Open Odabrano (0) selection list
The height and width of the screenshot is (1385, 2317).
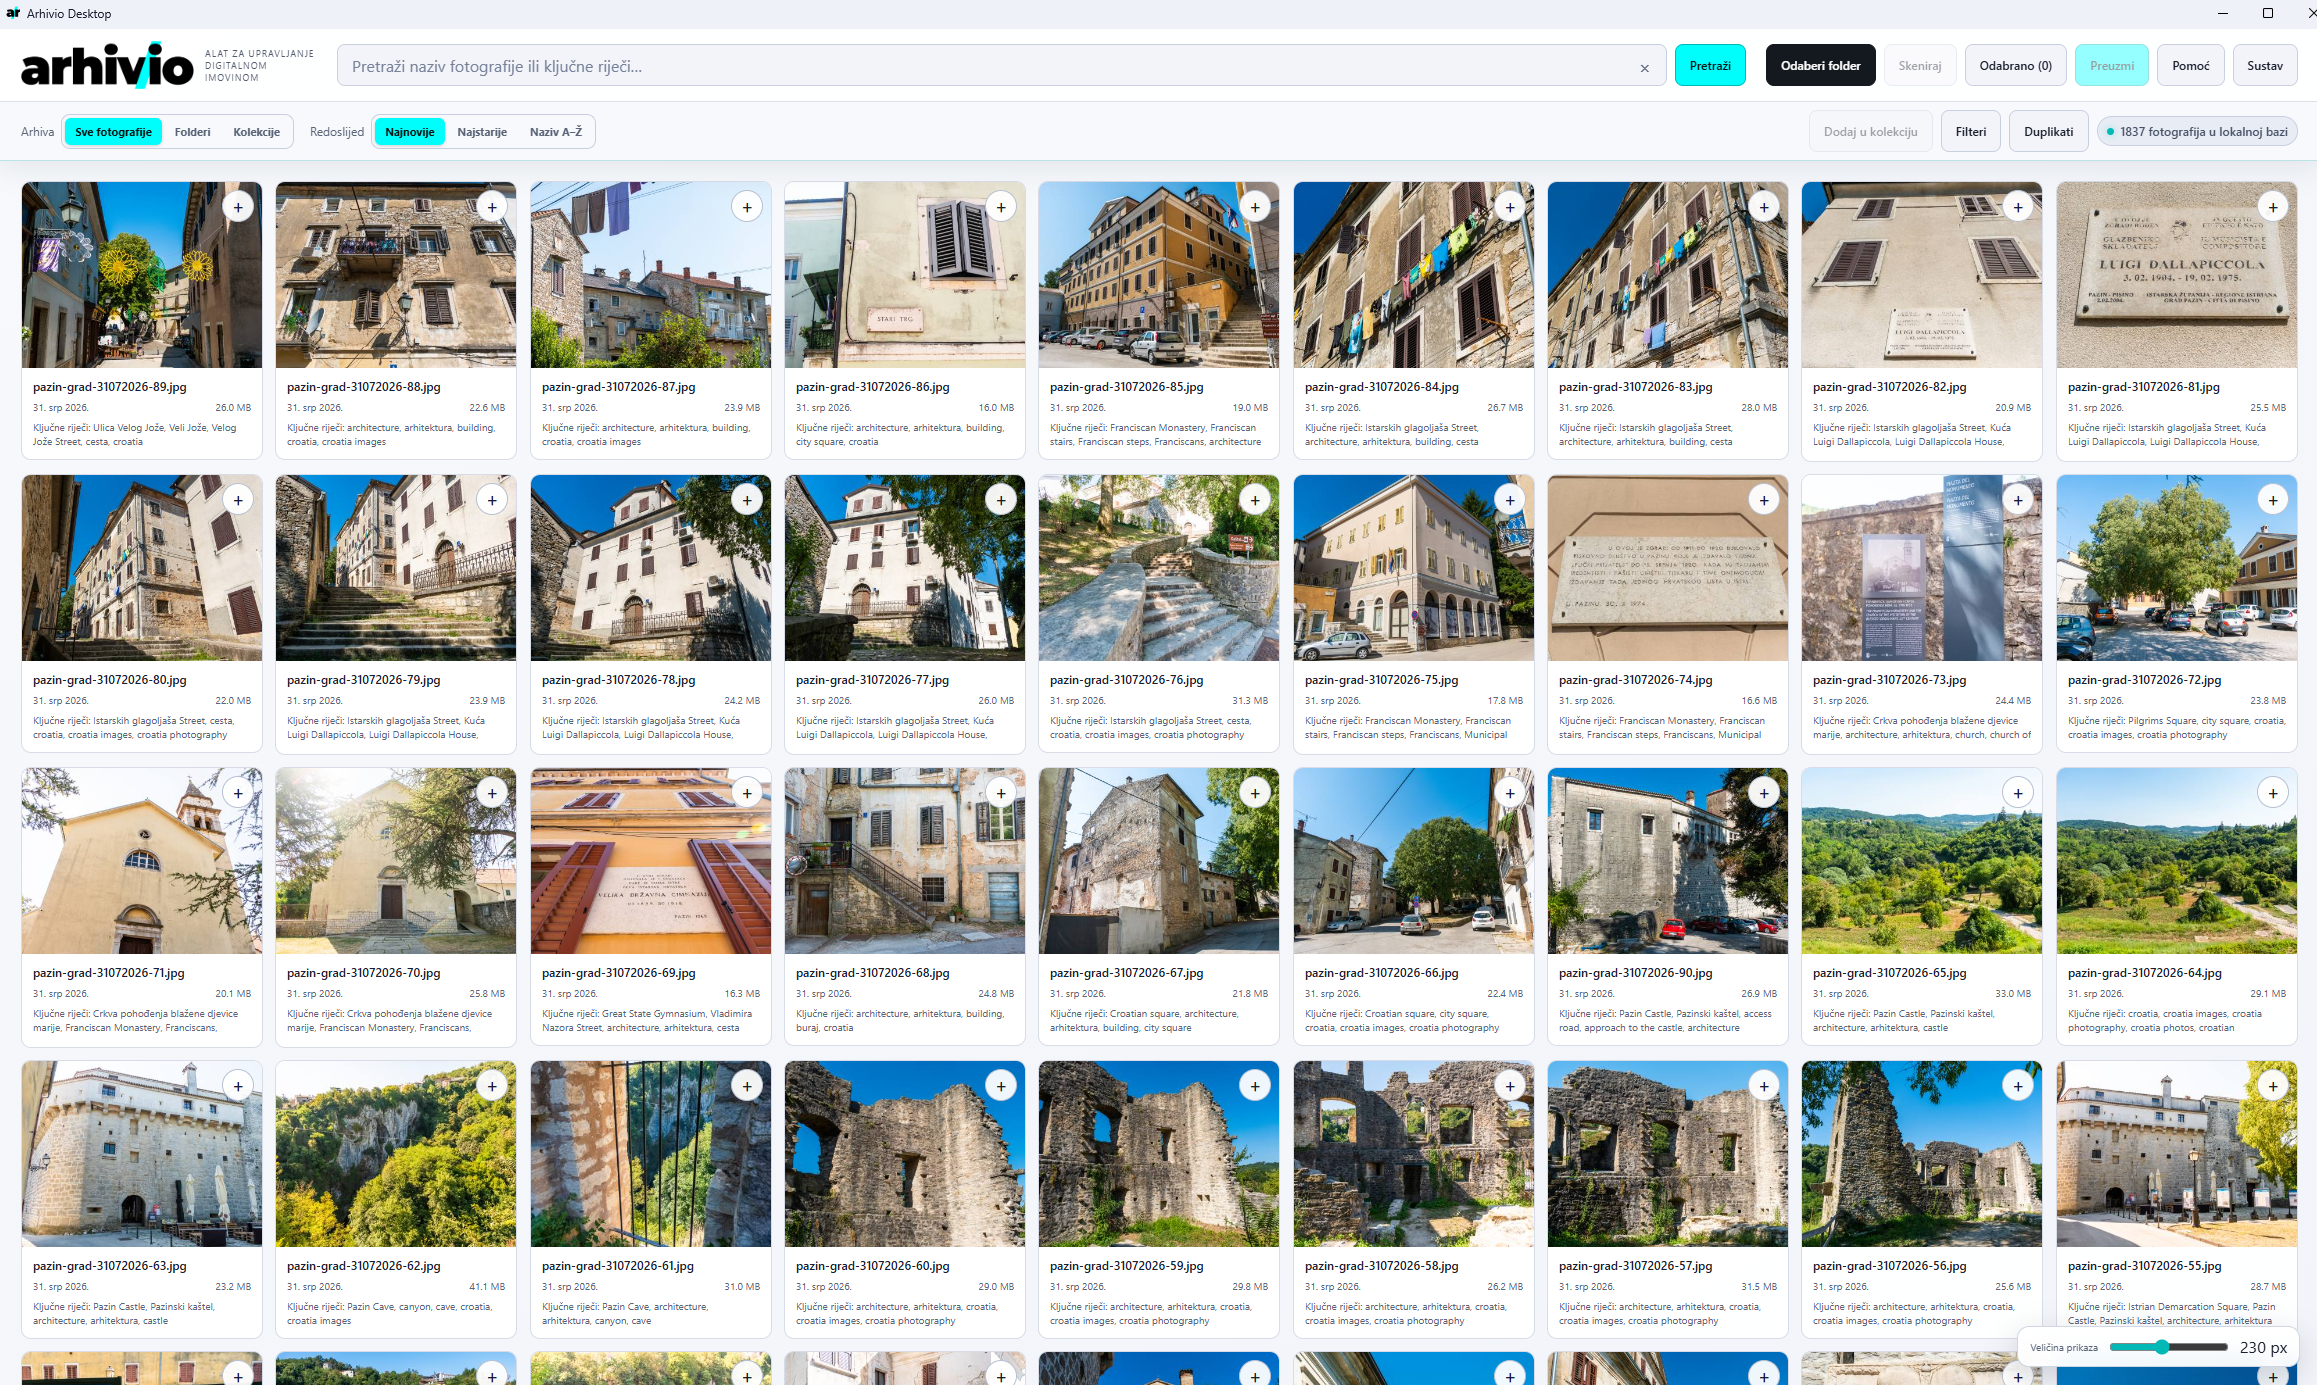[2015, 66]
